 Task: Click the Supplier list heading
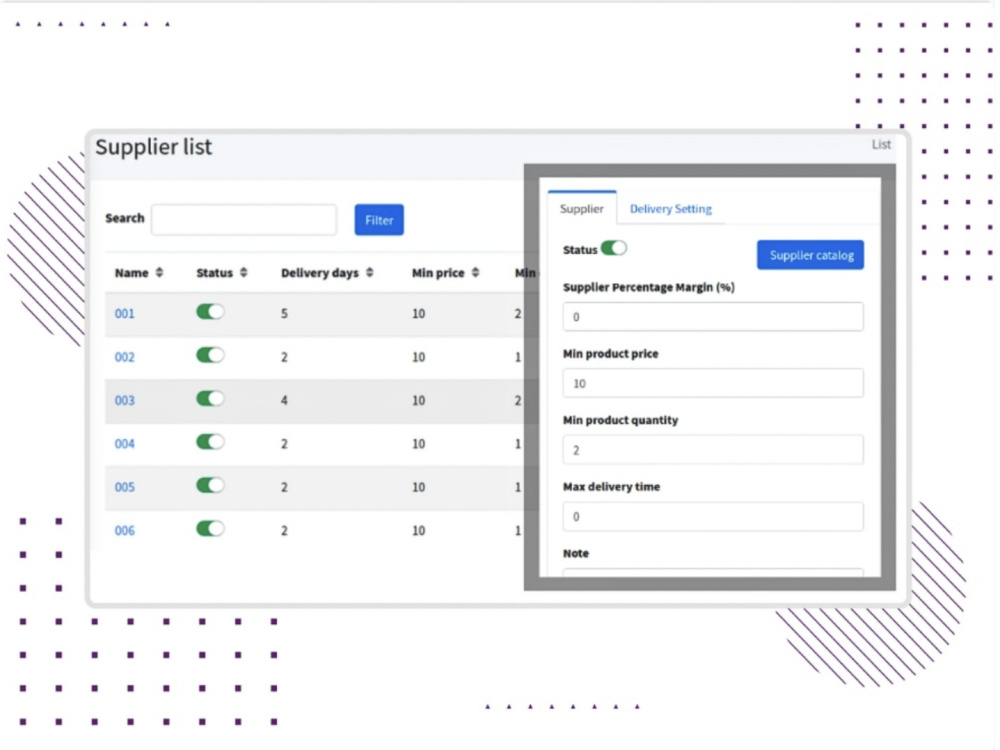click(x=154, y=147)
